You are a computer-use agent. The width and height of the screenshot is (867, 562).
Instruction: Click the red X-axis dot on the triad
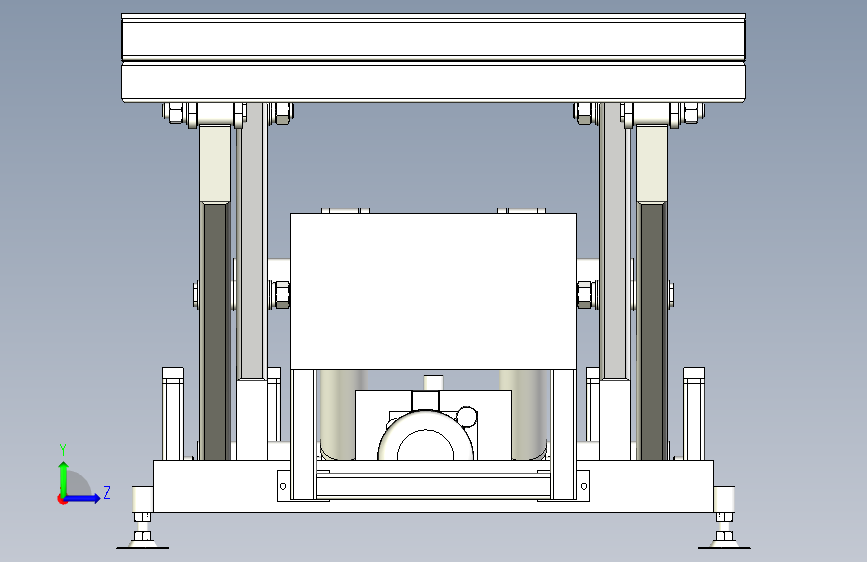tap(62, 500)
